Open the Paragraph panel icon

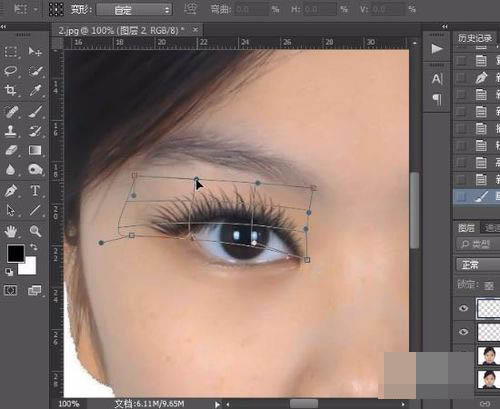437,99
